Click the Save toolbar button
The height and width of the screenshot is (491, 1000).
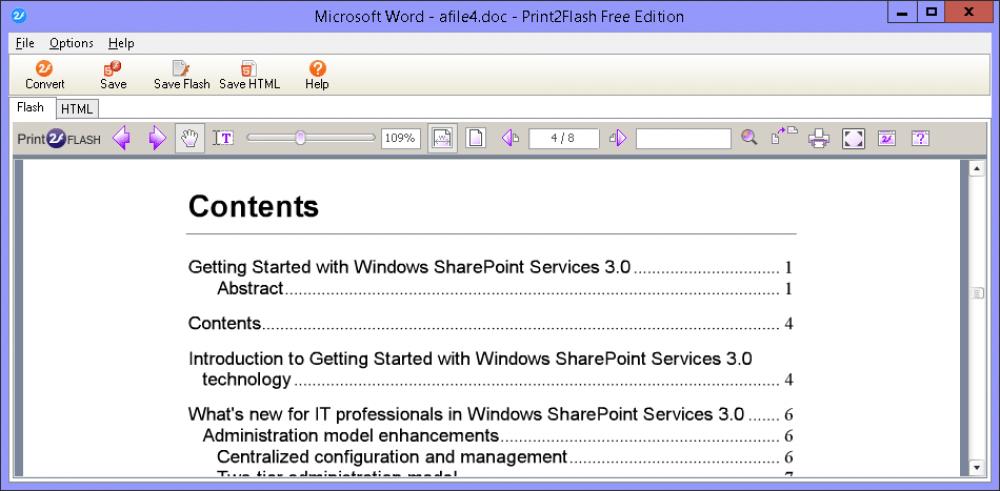(113, 75)
